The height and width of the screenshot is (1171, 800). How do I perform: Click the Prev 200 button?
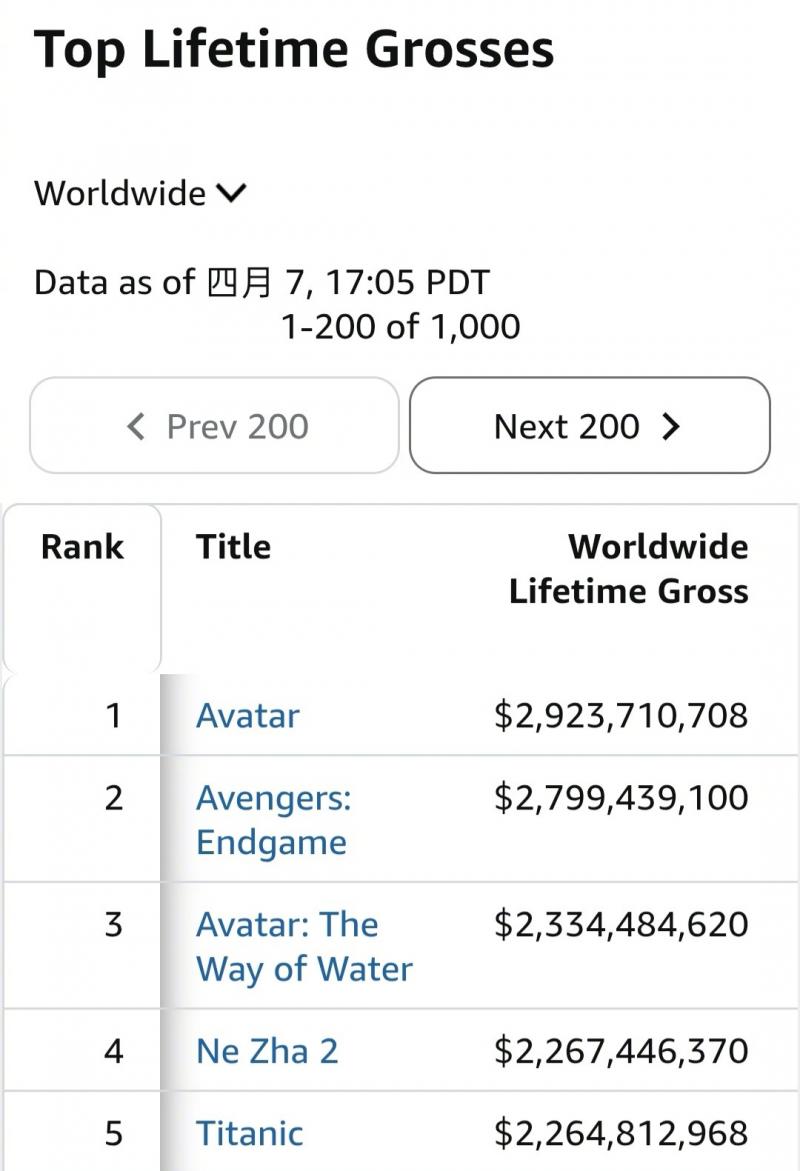[x=214, y=426]
